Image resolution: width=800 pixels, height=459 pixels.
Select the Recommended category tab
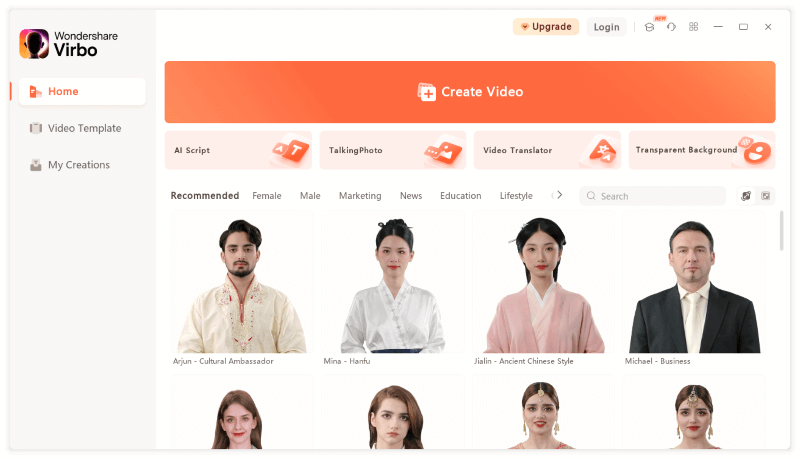click(205, 196)
